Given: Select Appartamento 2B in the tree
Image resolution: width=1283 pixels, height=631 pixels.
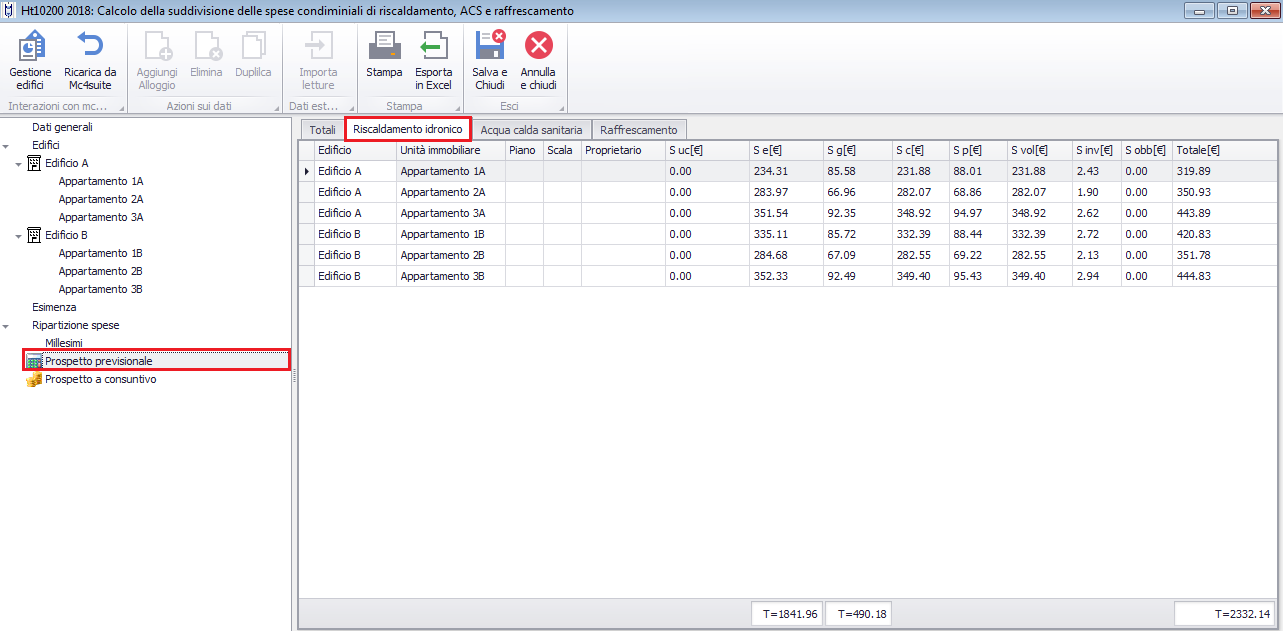Looking at the screenshot, I should (100, 272).
